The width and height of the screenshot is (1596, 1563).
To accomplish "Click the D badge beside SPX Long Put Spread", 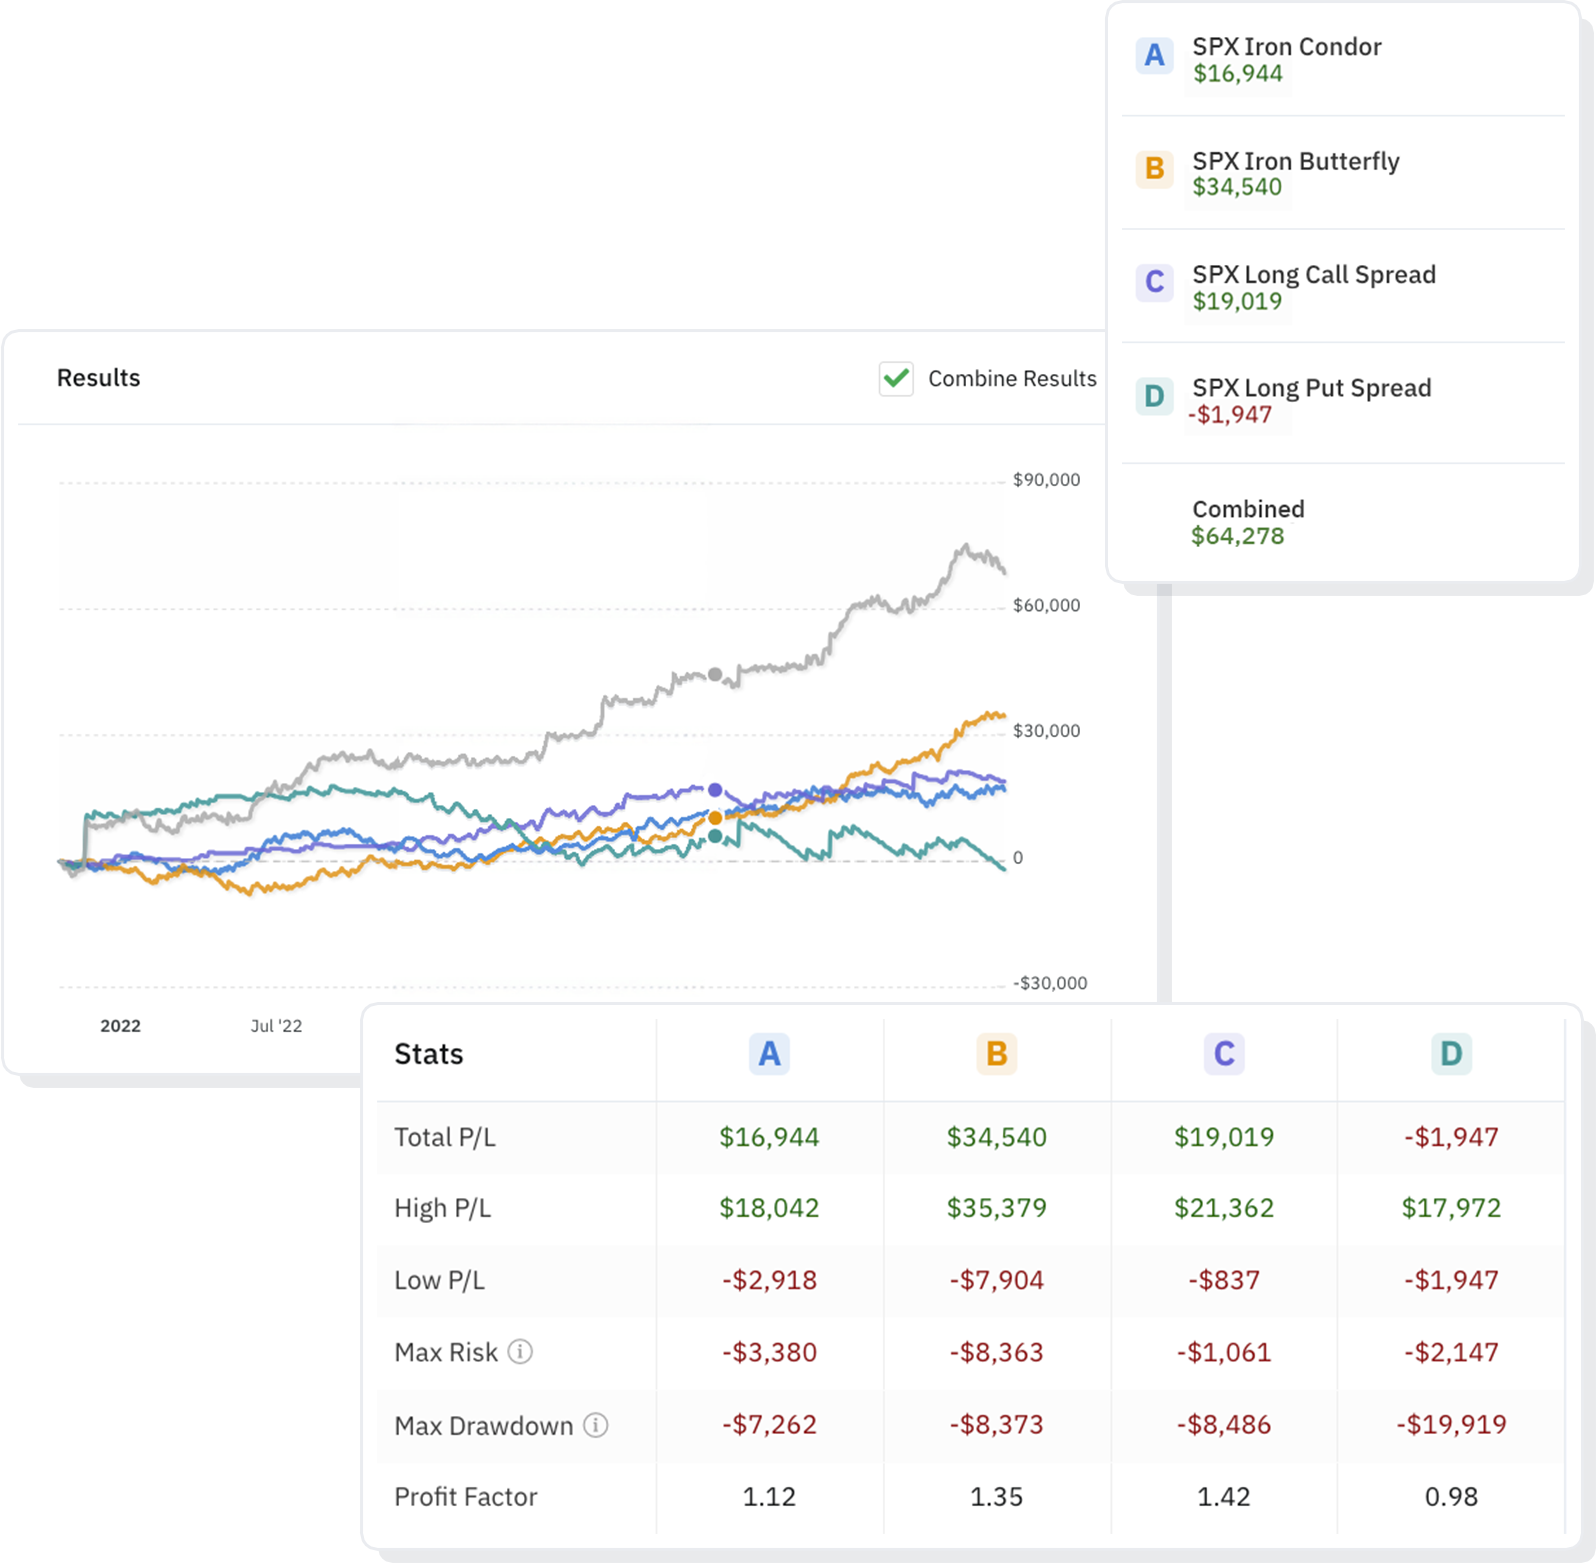I will coord(1154,396).
